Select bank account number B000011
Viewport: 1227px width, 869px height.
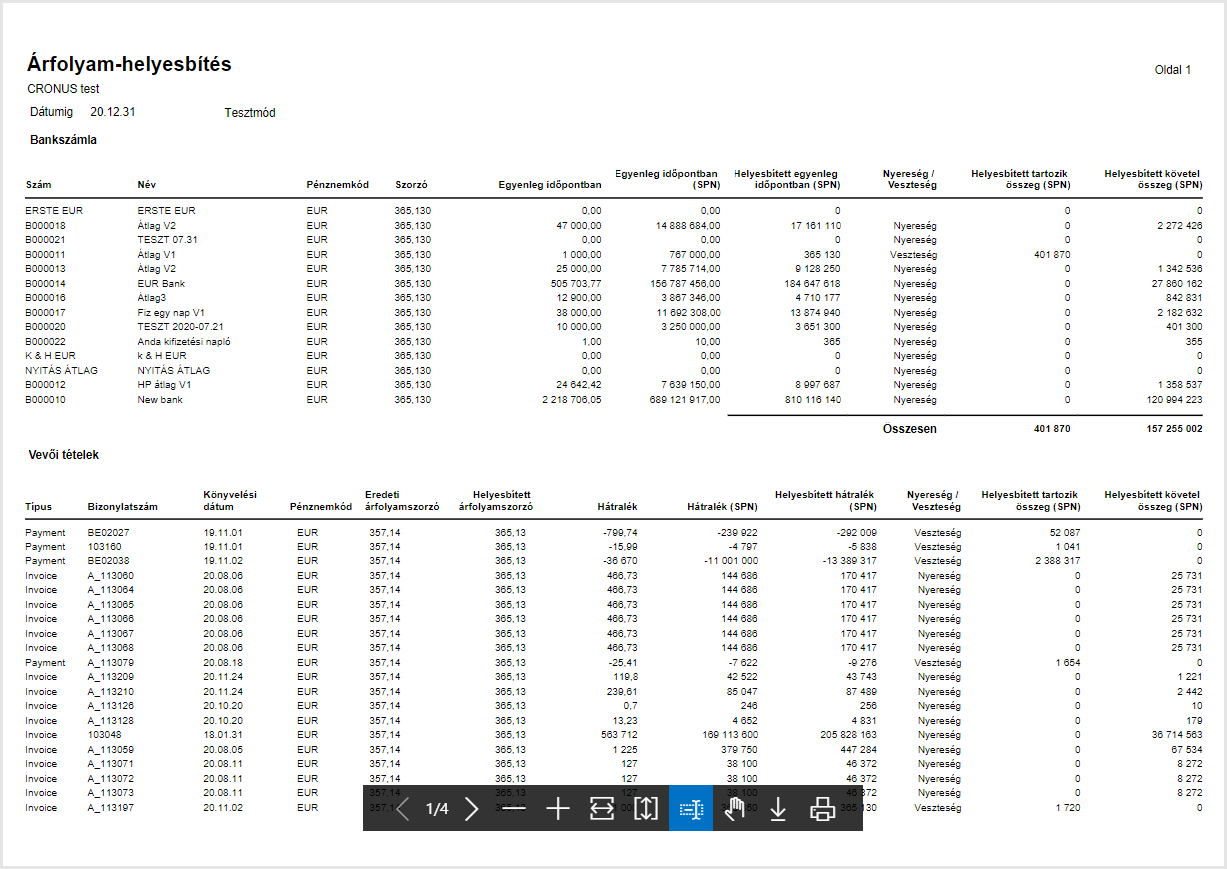[x=46, y=255]
